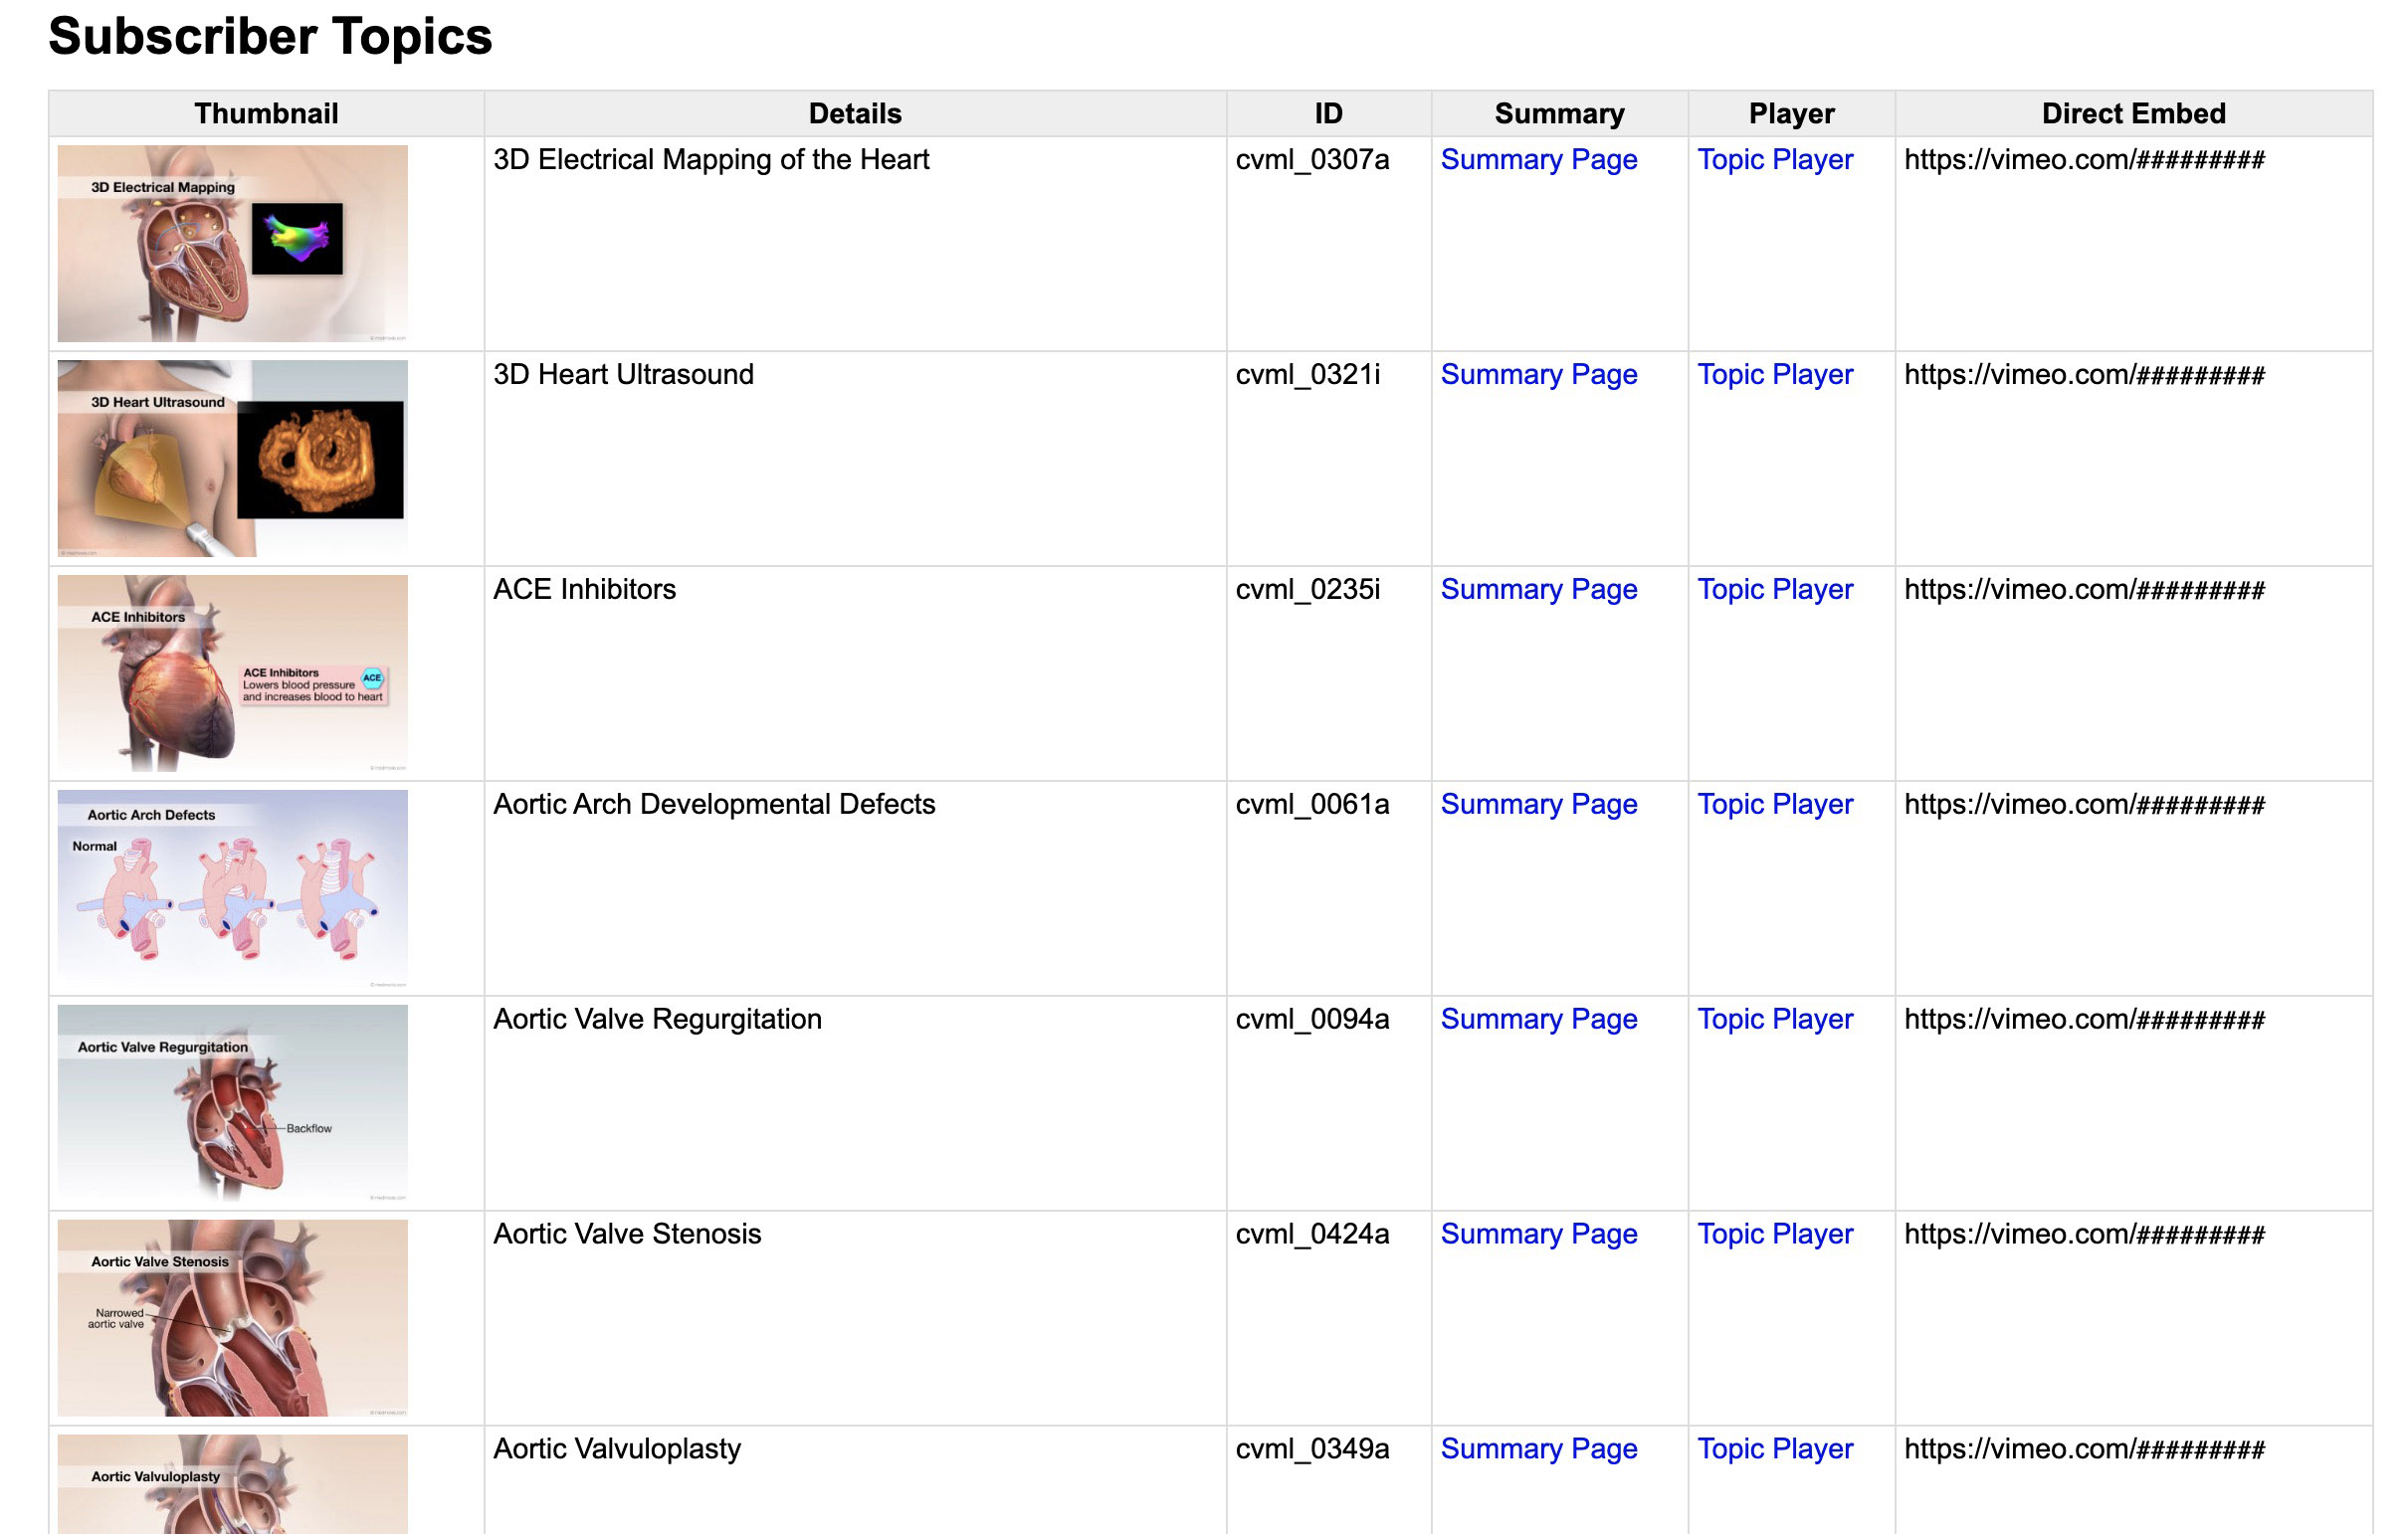Open Topic Player for 3D Electrical Mapping
This screenshot has width=2408, height=1534.
click(x=1775, y=160)
